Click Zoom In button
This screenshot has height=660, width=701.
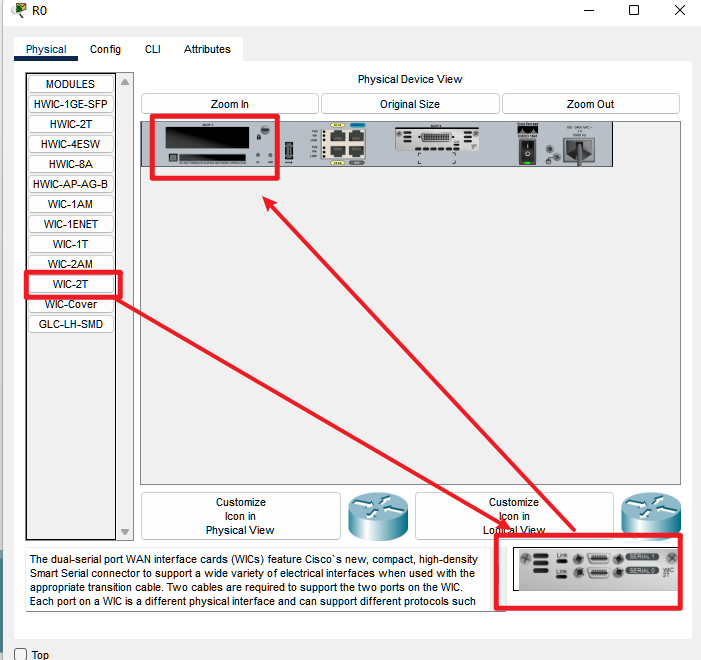[x=230, y=104]
